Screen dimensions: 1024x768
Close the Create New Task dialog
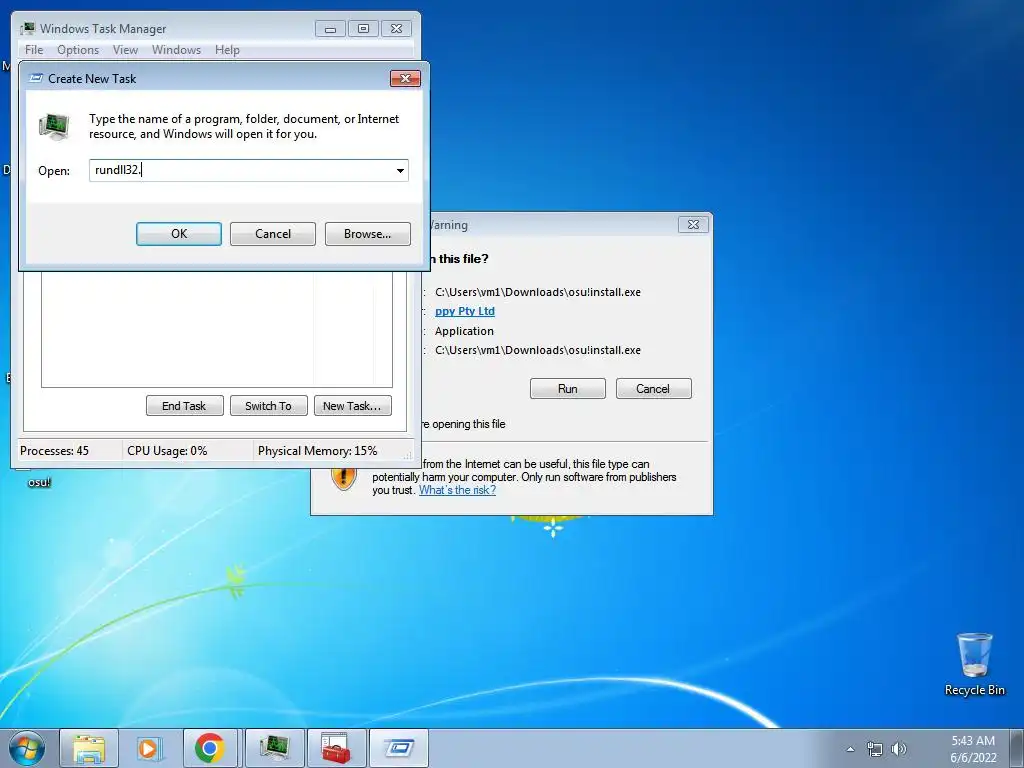click(405, 78)
